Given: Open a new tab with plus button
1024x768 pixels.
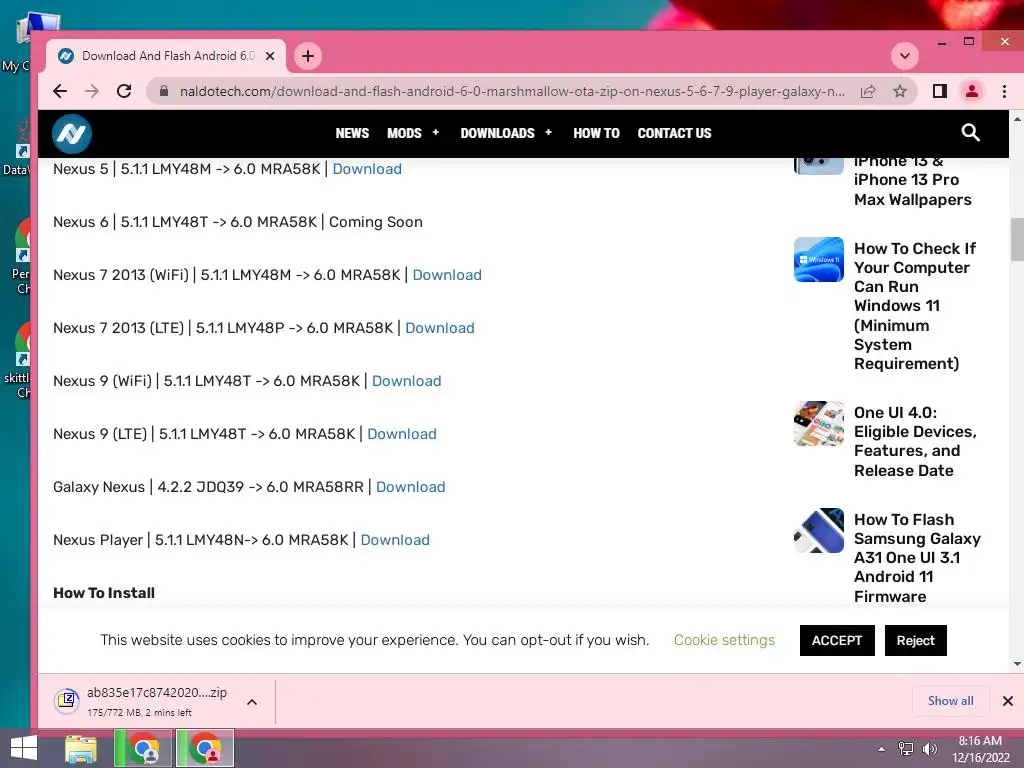Looking at the screenshot, I should coord(308,56).
